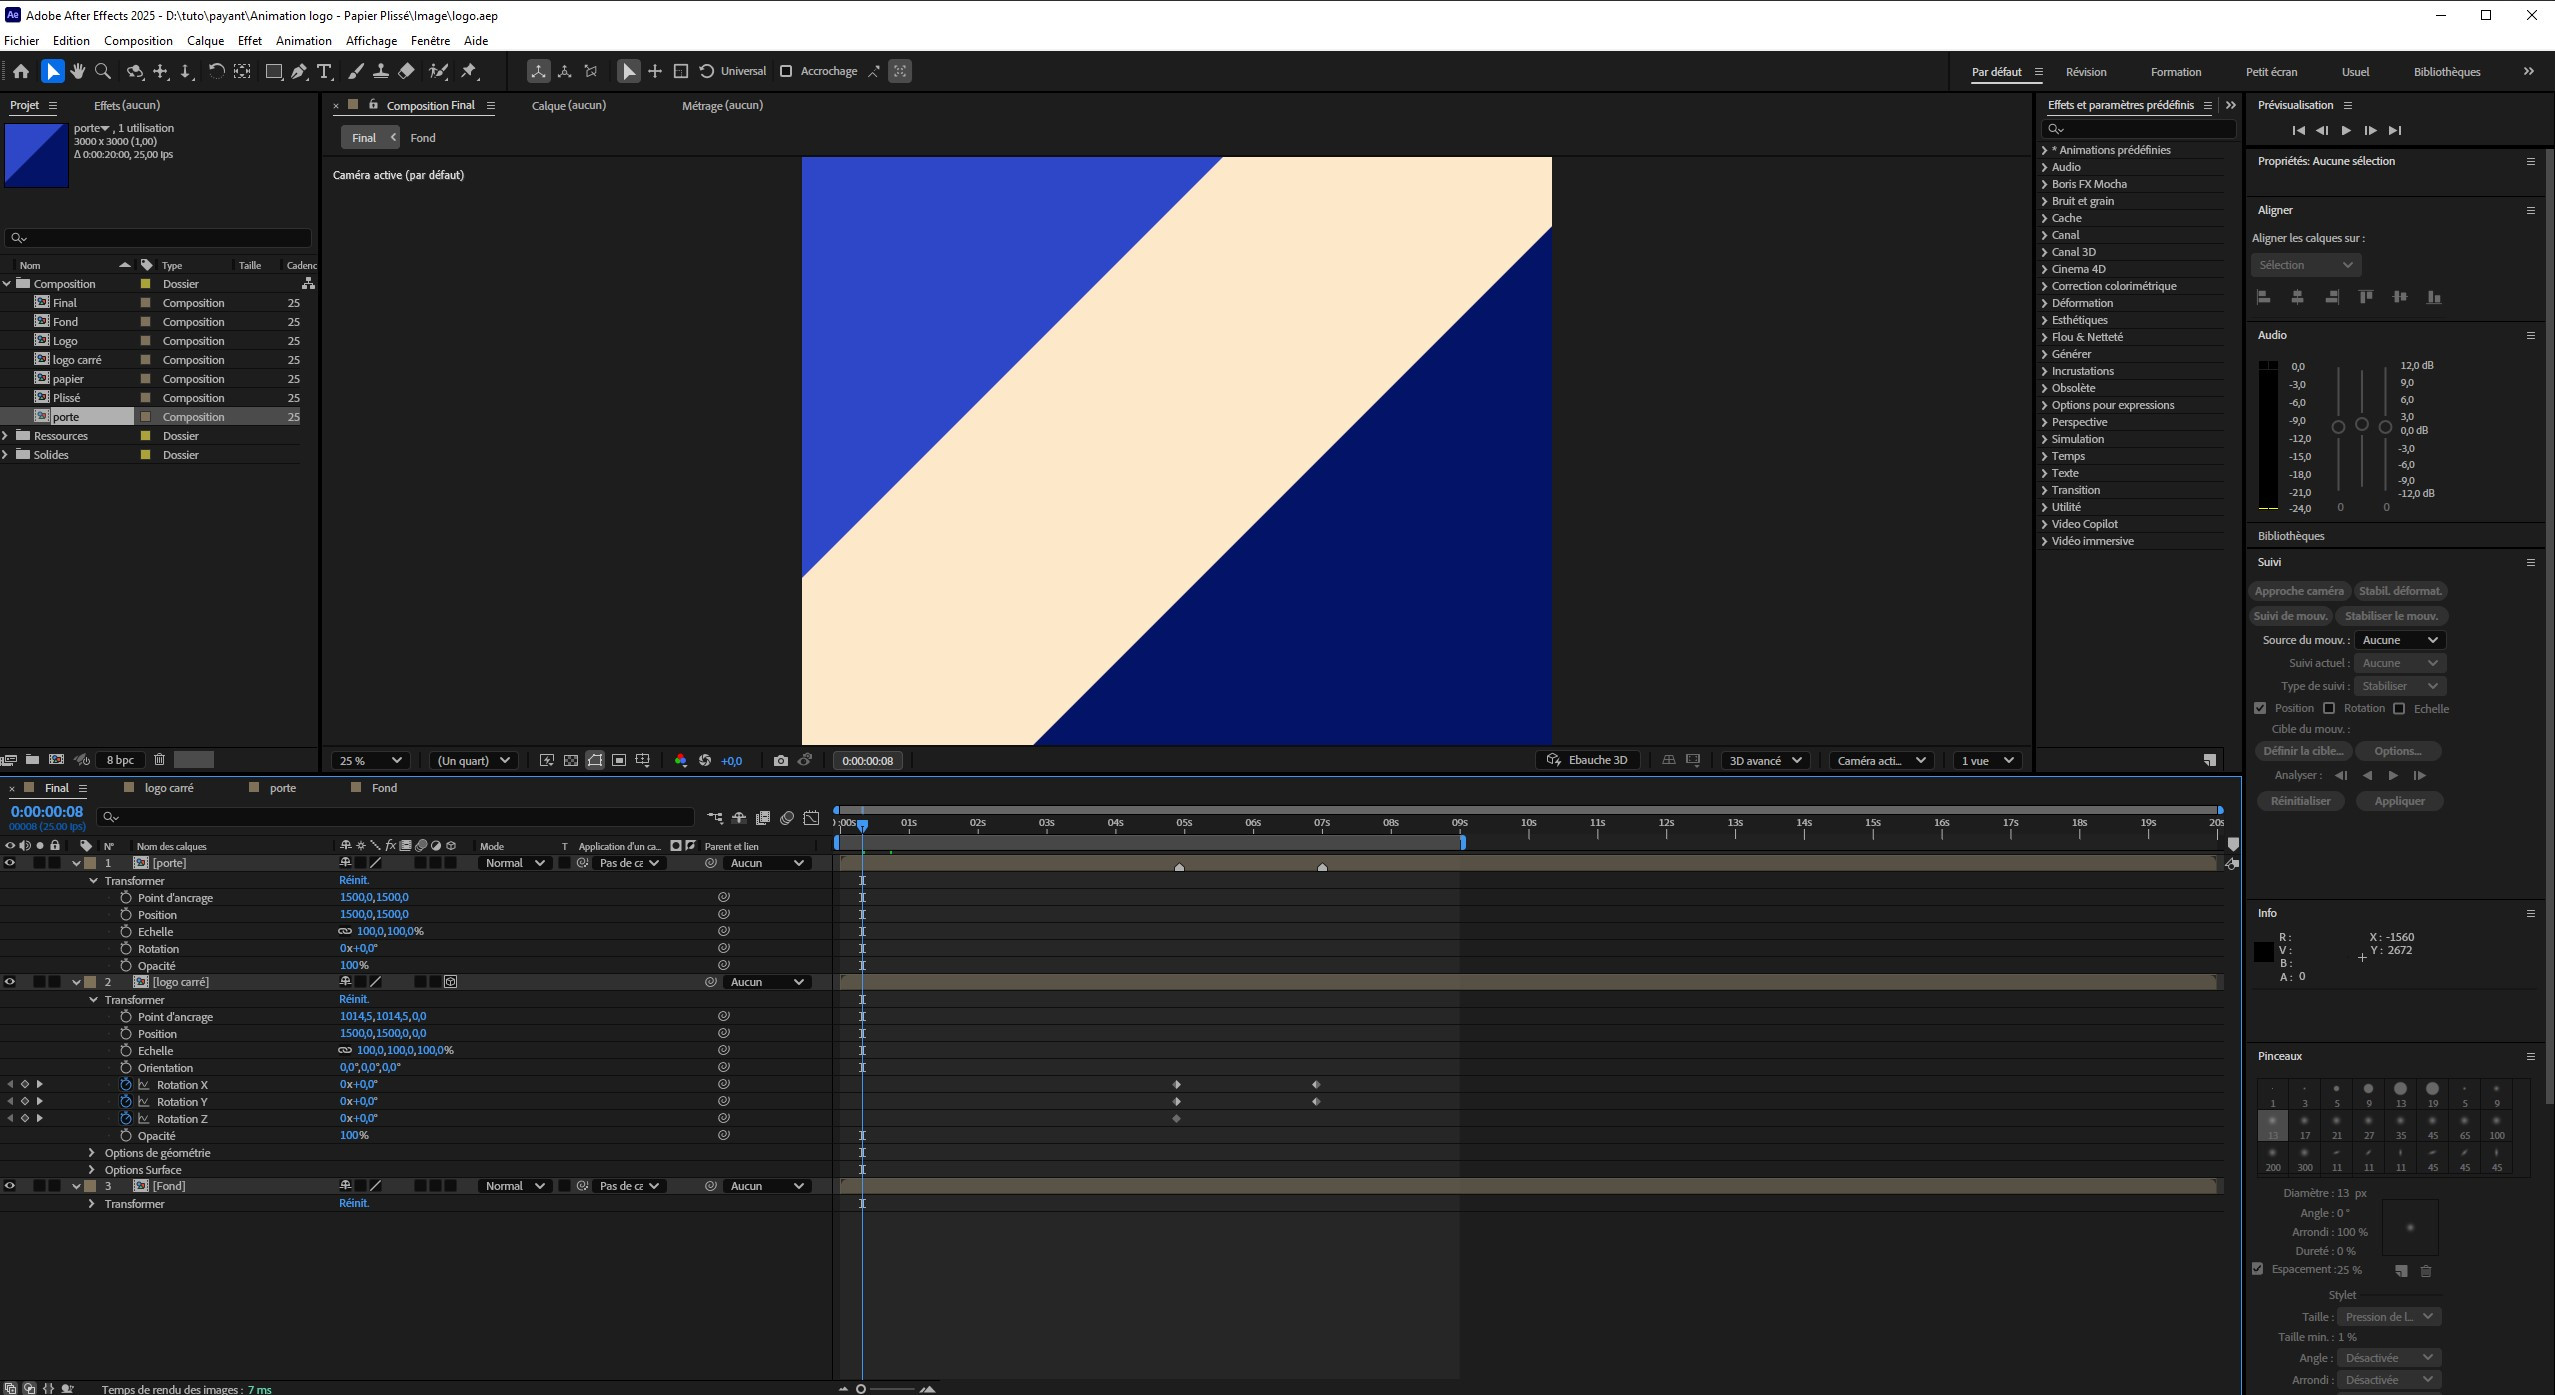Toggle Rotation X stopwatch on logo carré
The image size is (2555, 1395).
(126, 1085)
